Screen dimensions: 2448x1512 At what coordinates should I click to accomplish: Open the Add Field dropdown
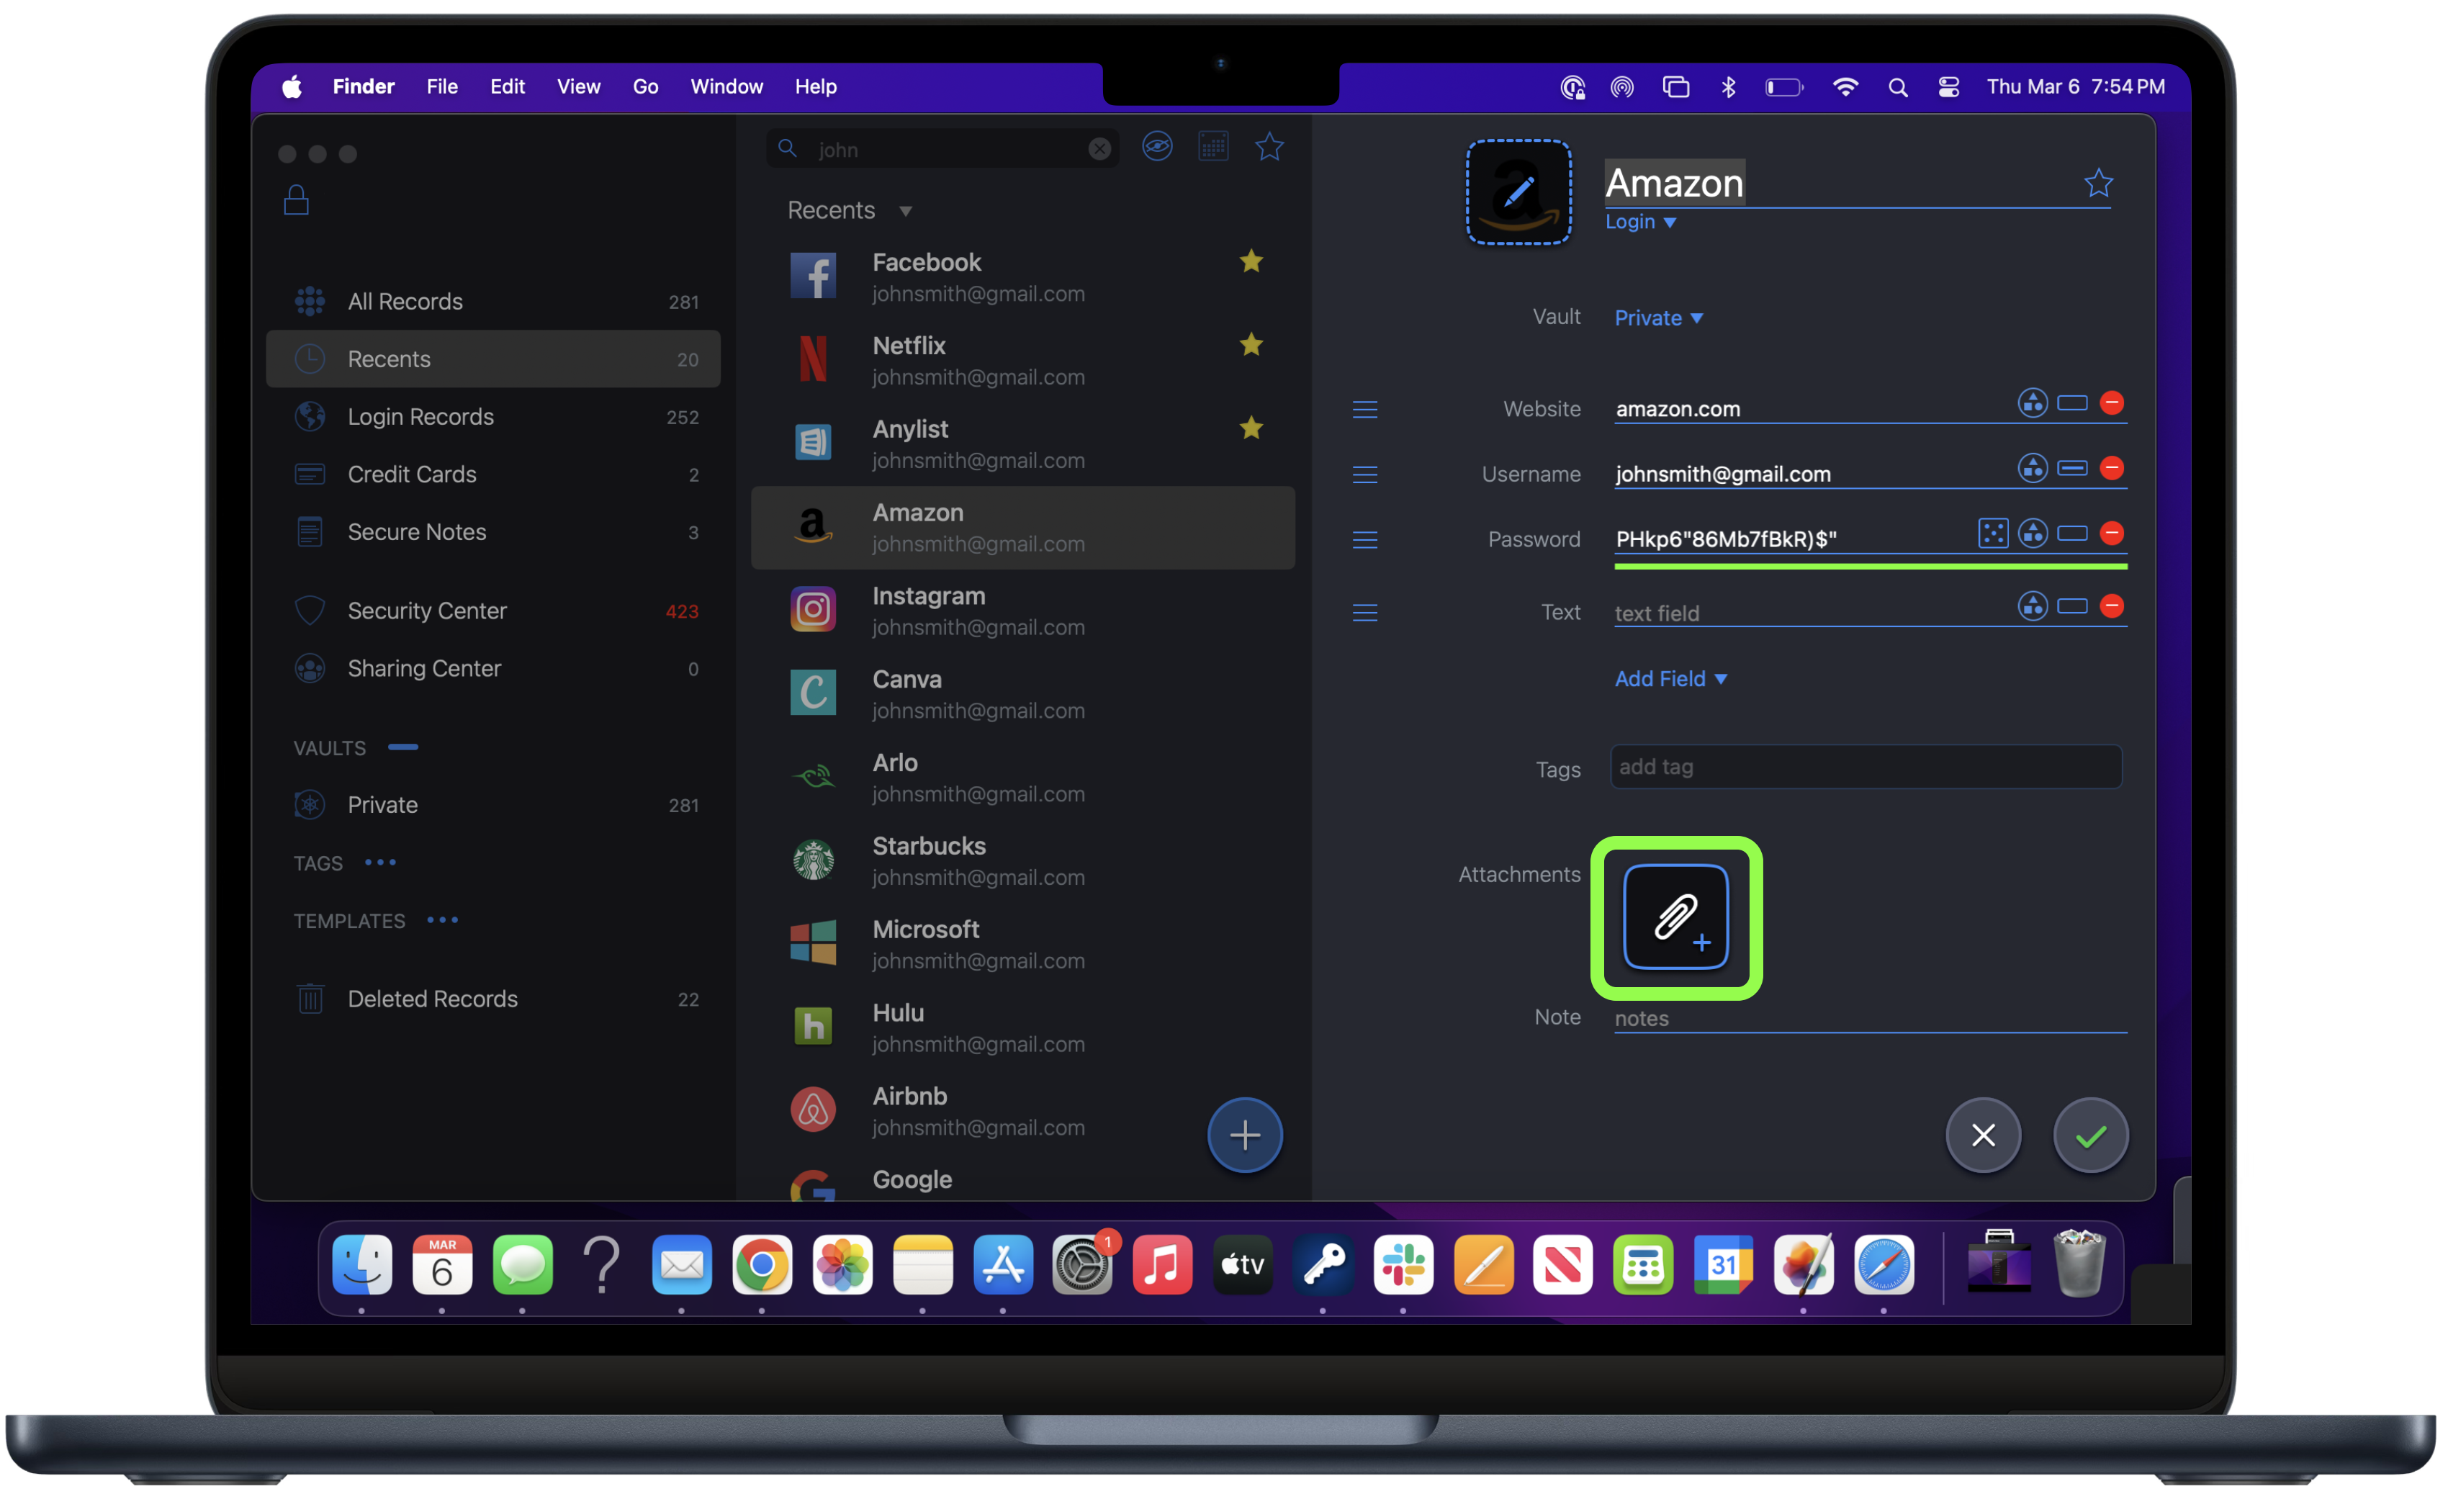[x=1670, y=679]
